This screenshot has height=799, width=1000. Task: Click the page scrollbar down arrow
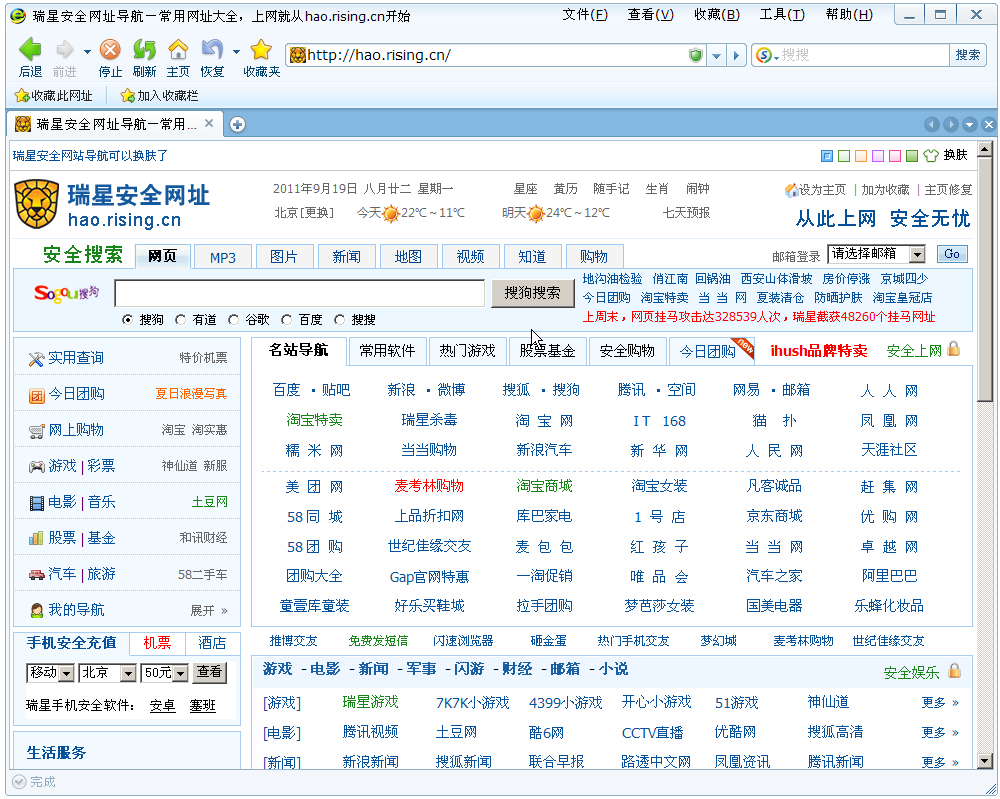(985, 760)
